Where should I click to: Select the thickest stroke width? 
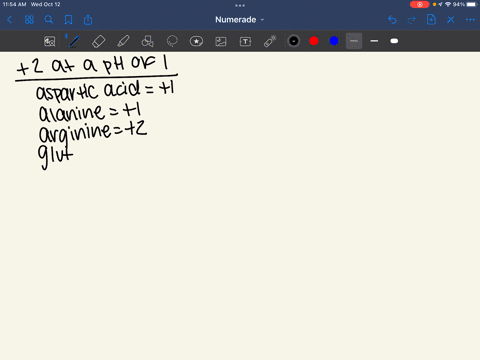click(394, 41)
